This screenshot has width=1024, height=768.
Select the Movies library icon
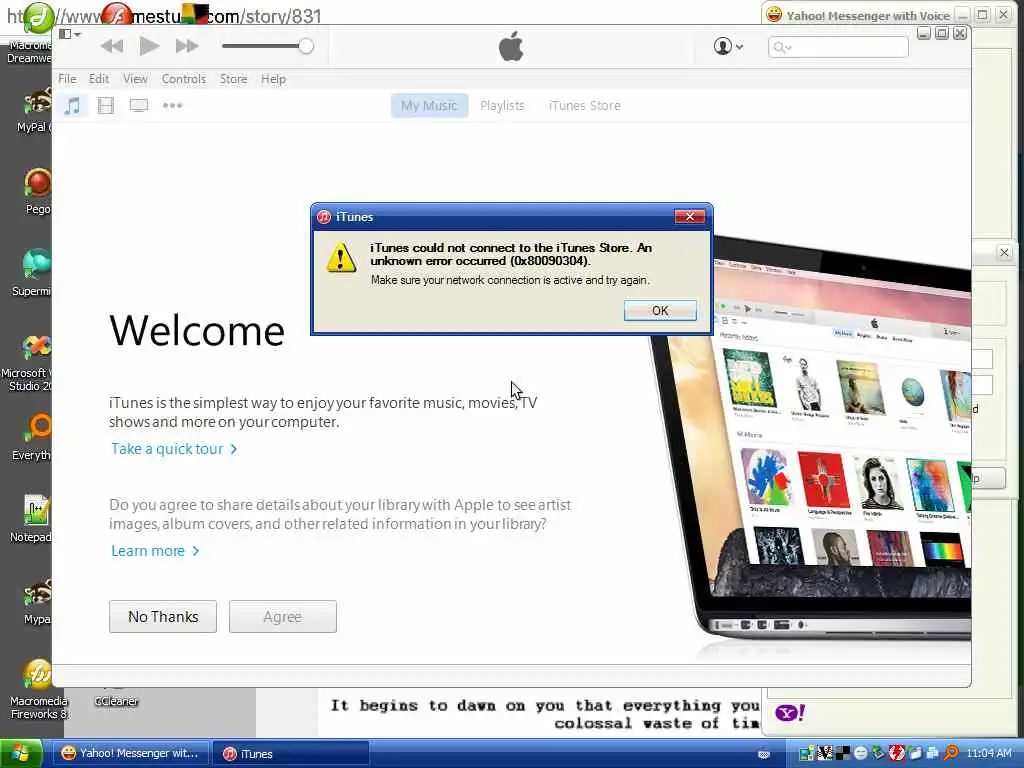pyautogui.click(x=106, y=106)
